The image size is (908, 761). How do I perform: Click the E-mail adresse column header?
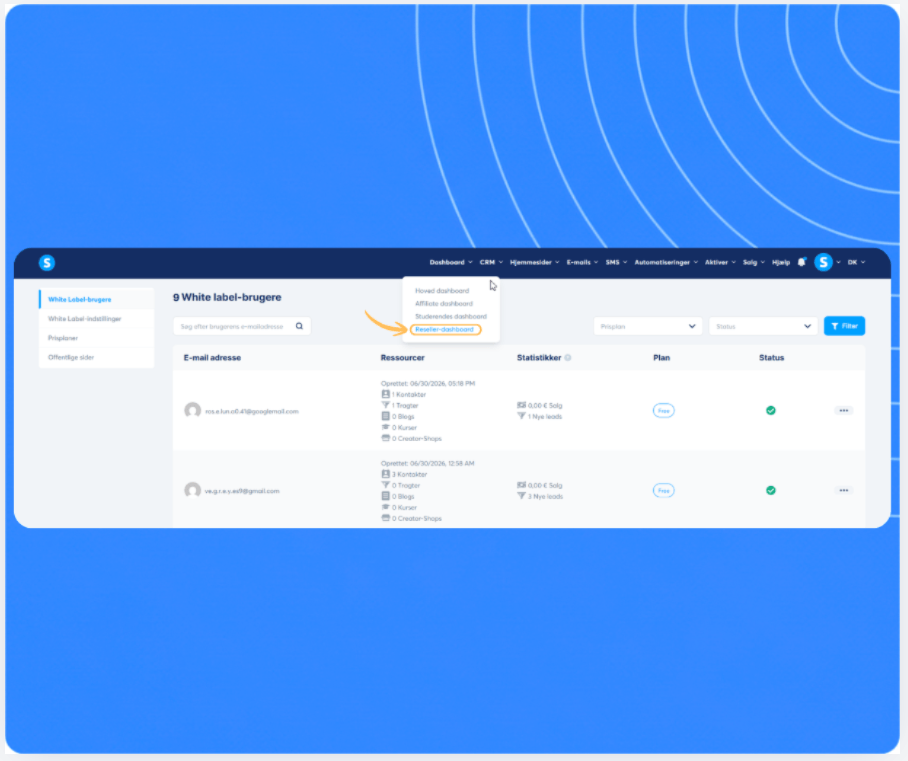tap(212, 358)
